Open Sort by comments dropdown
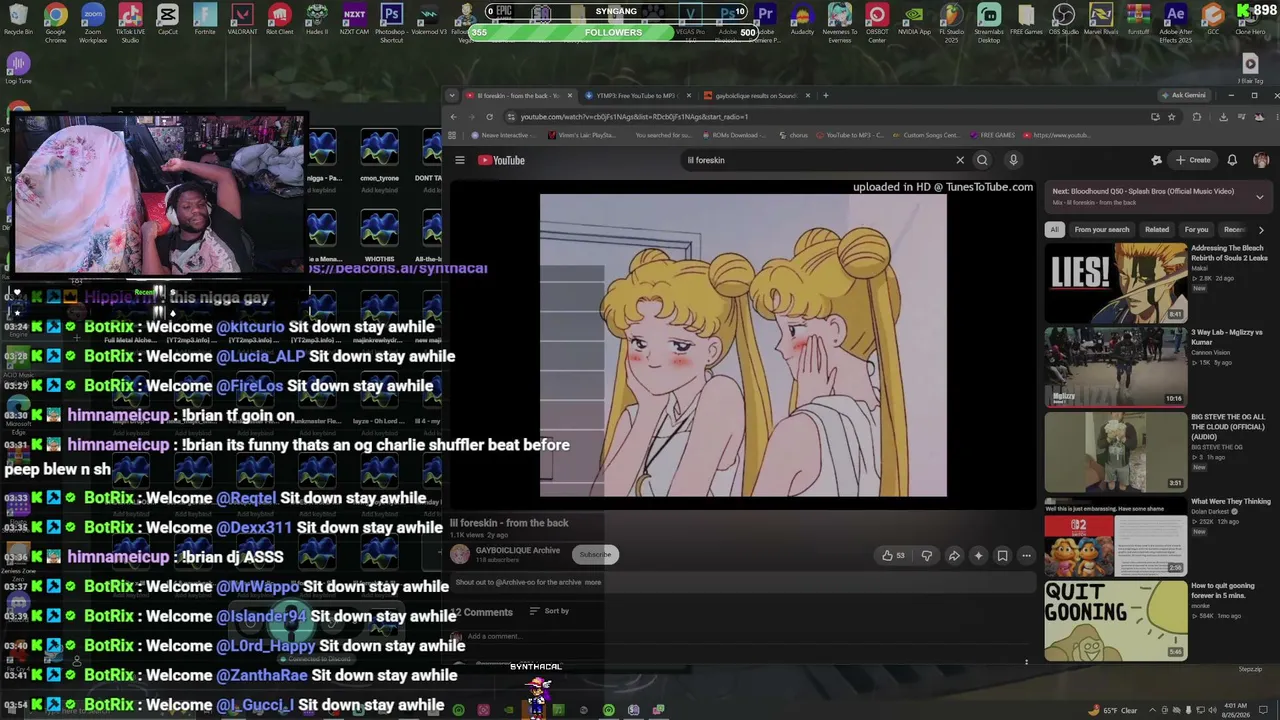Image resolution: width=1280 pixels, height=720 pixels. click(549, 611)
